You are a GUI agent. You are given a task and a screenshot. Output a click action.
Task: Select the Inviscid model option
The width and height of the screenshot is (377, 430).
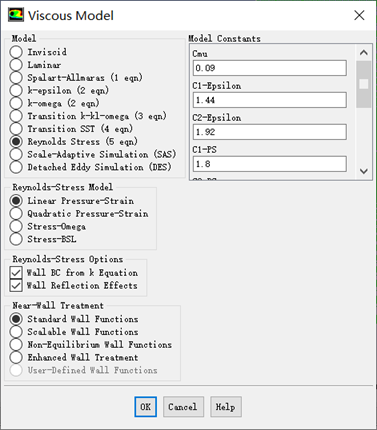tap(16, 52)
